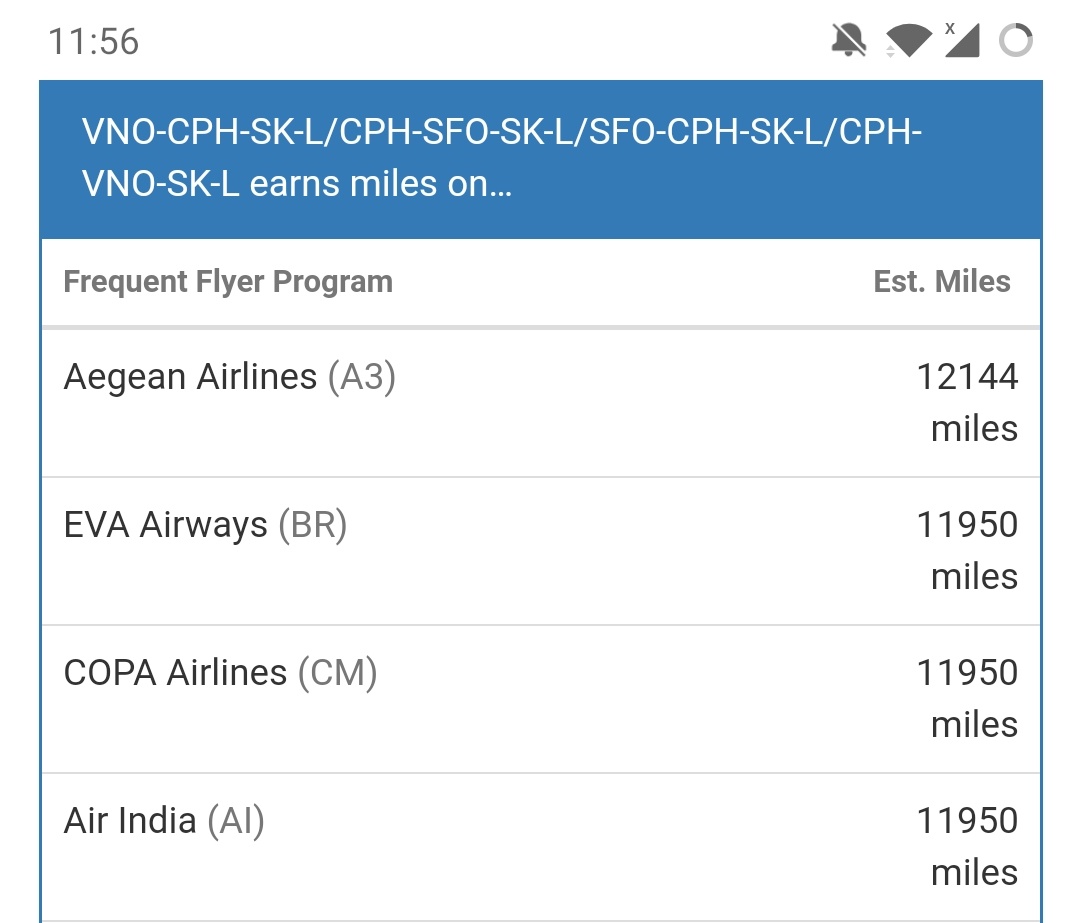This screenshot has height=923, width=1080.
Task: Tap the (A3) airline code label
Action: (362, 377)
